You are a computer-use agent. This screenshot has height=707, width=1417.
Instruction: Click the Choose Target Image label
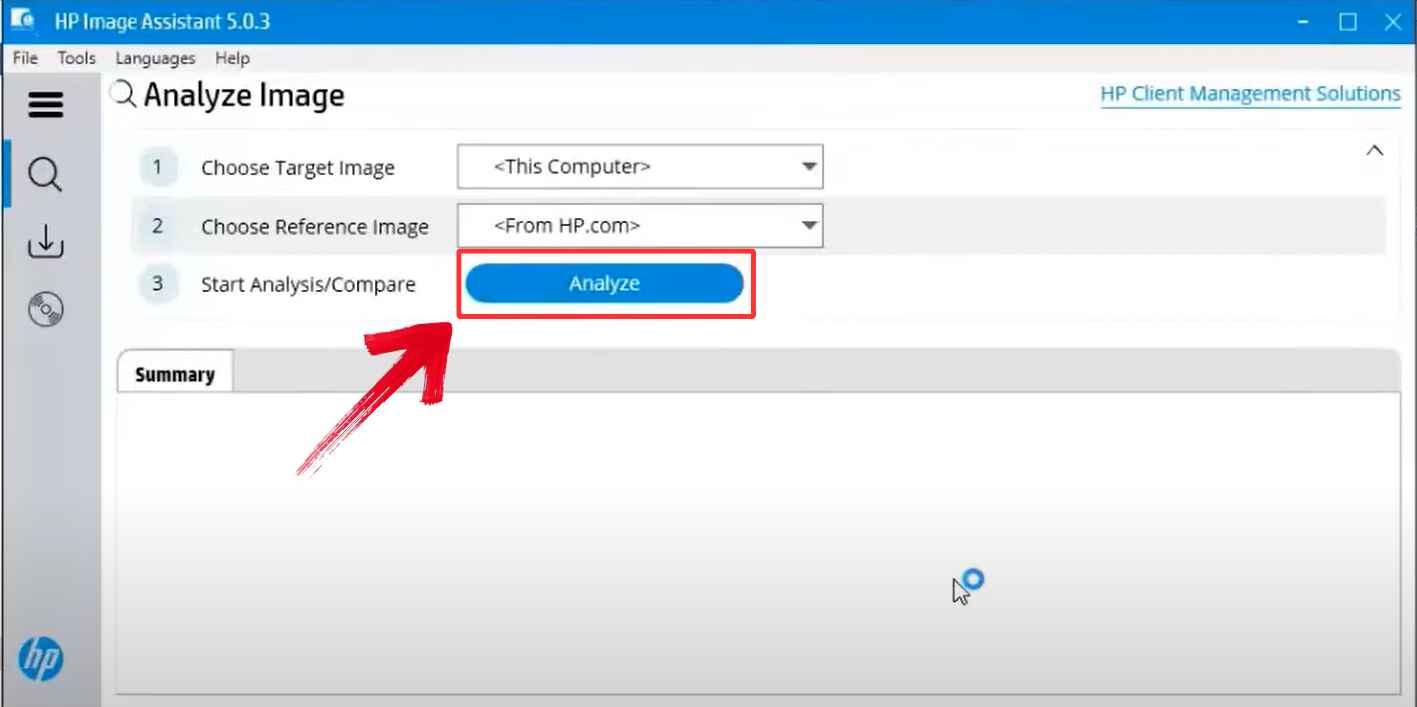298,168
